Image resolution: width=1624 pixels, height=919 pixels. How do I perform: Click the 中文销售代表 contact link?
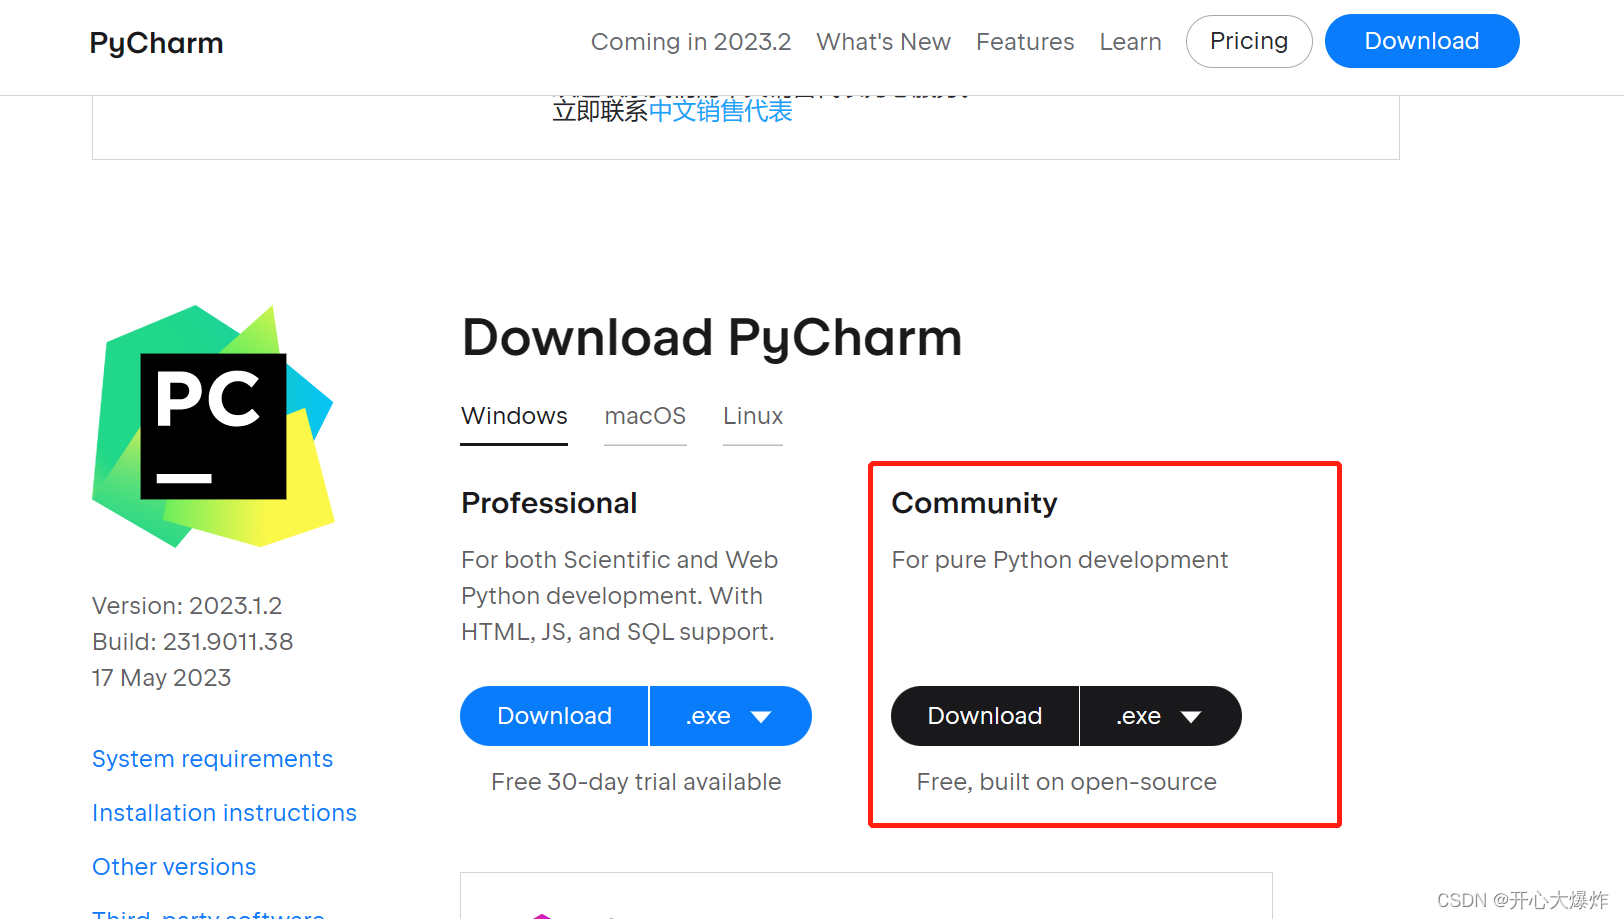(x=721, y=111)
